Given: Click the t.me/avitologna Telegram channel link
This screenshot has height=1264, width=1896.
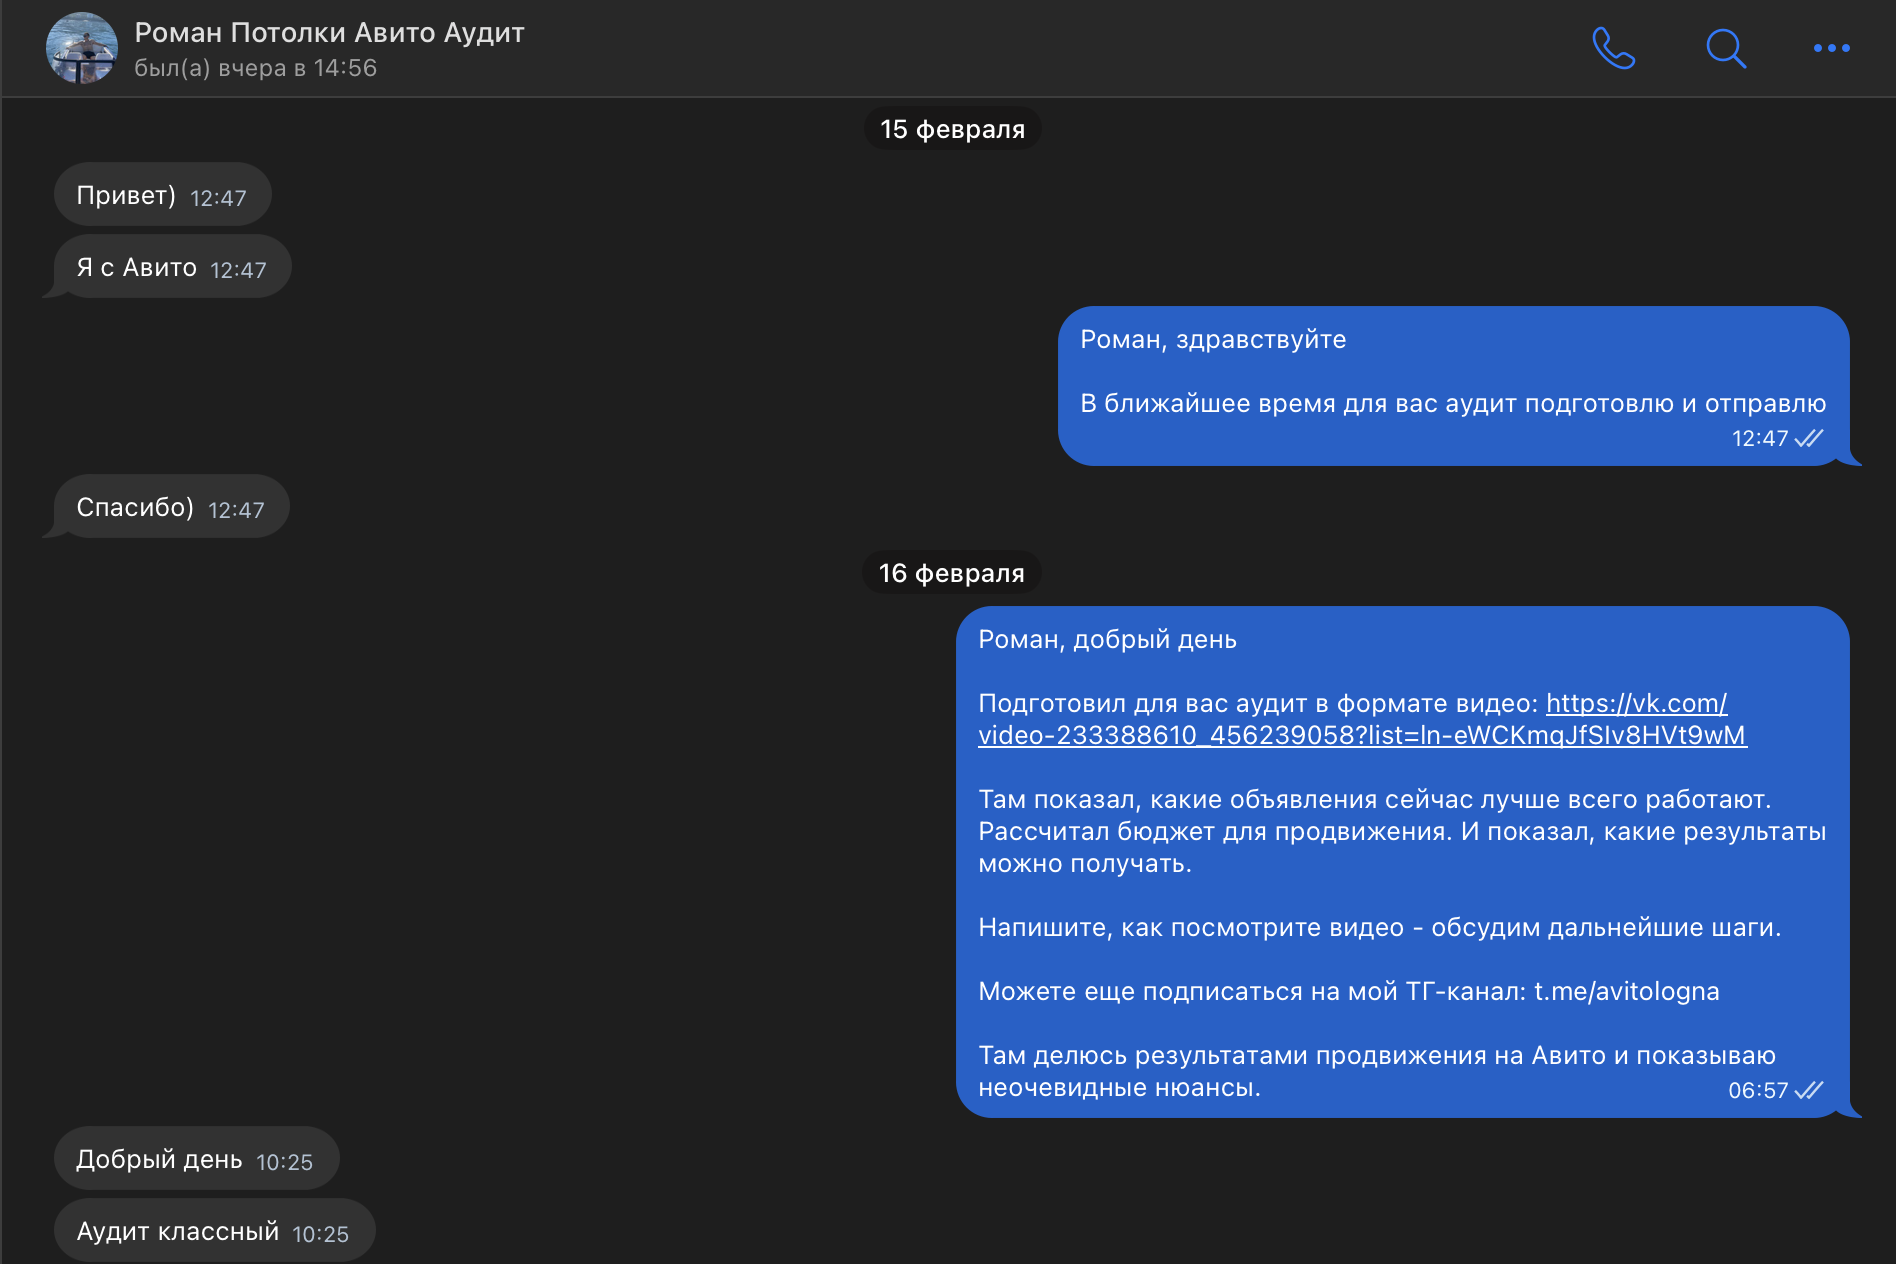Looking at the screenshot, I should [x=1626, y=991].
